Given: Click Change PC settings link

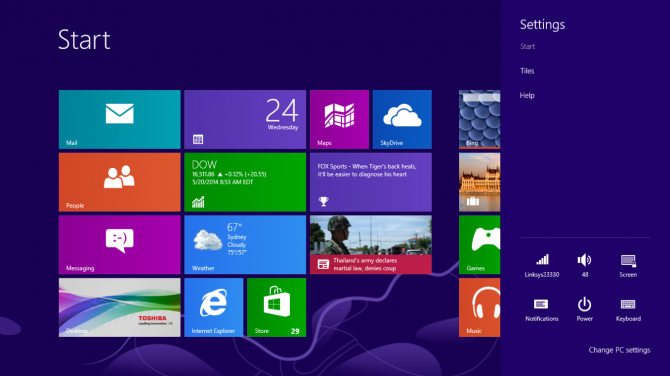Looking at the screenshot, I should point(619,350).
